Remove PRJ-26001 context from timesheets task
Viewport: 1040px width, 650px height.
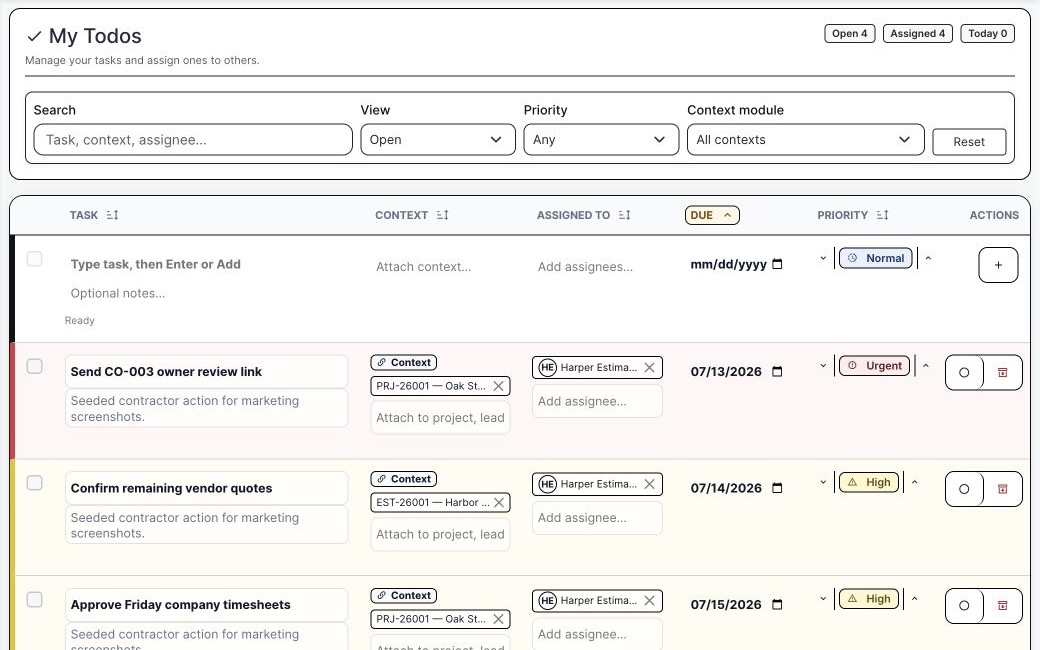pos(498,619)
